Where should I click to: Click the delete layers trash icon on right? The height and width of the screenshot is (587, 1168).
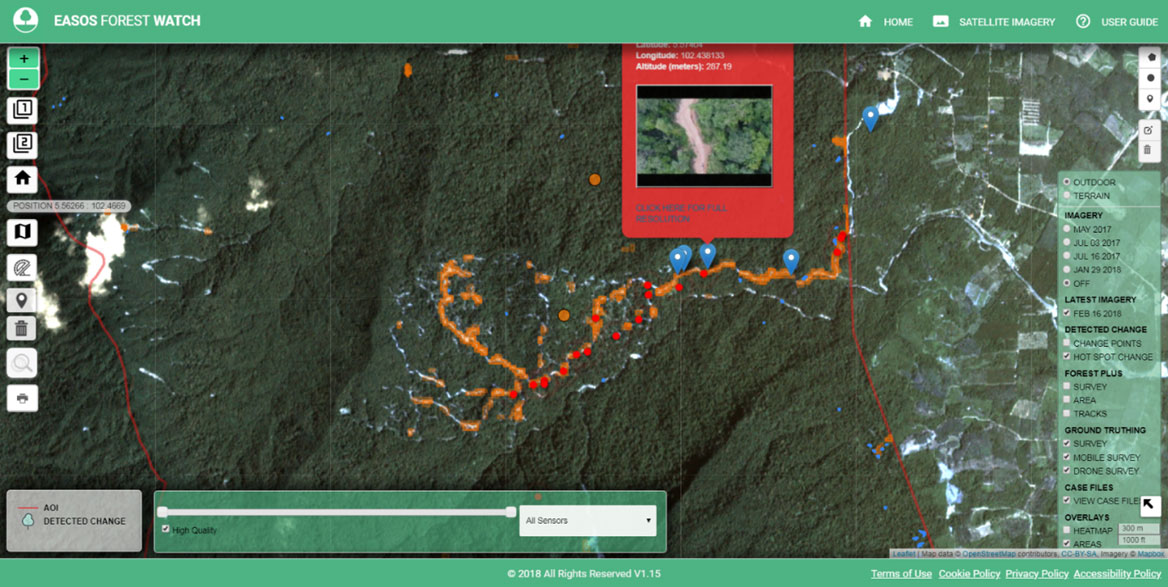pyautogui.click(x=1150, y=150)
